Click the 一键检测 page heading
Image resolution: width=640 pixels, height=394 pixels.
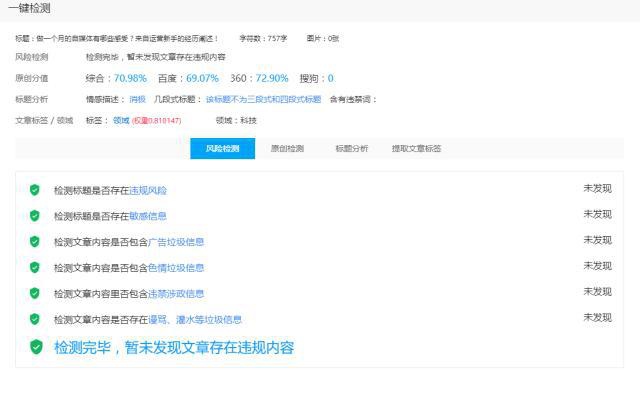coord(29,8)
